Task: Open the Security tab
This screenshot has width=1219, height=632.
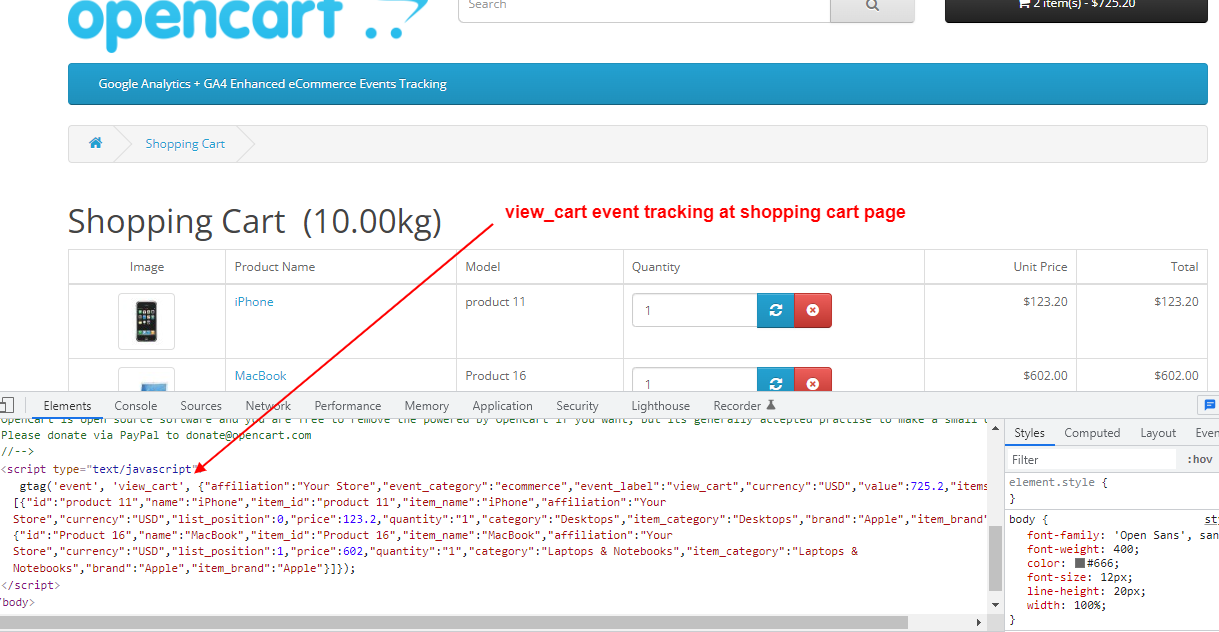Action: [577, 406]
